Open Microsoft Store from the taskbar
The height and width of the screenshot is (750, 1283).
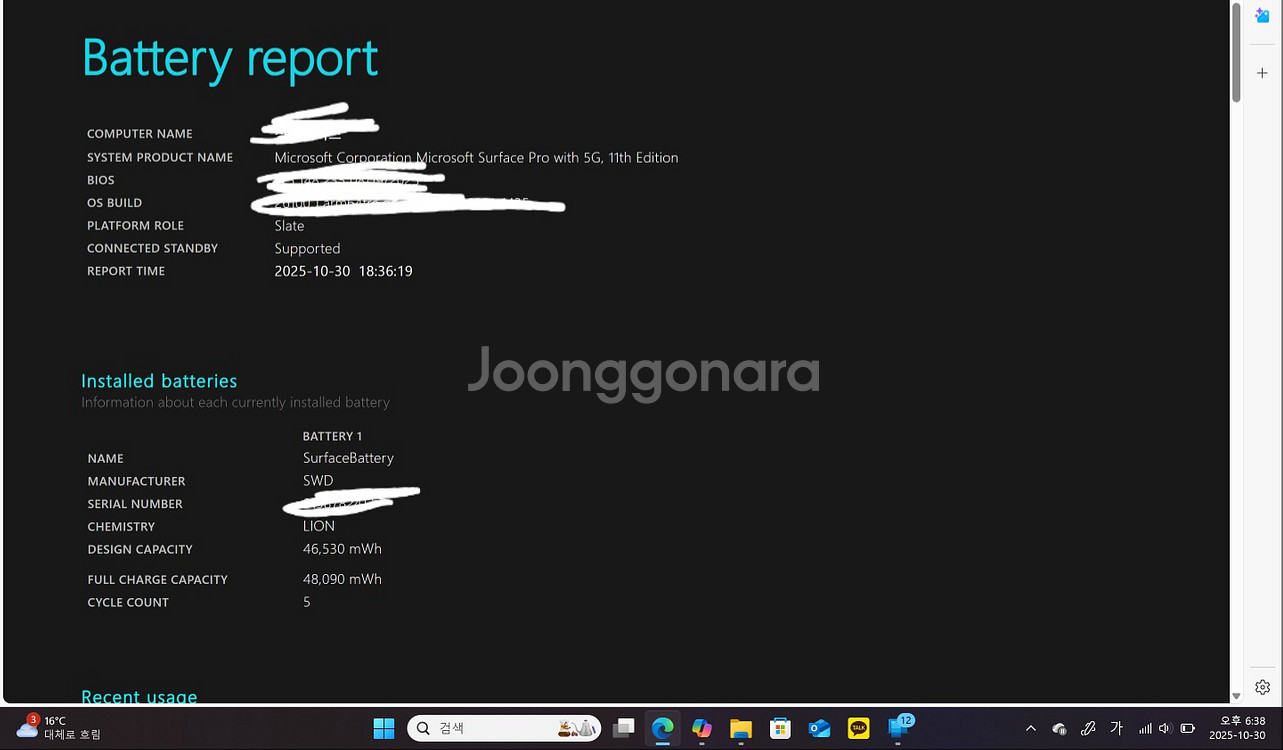780,728
